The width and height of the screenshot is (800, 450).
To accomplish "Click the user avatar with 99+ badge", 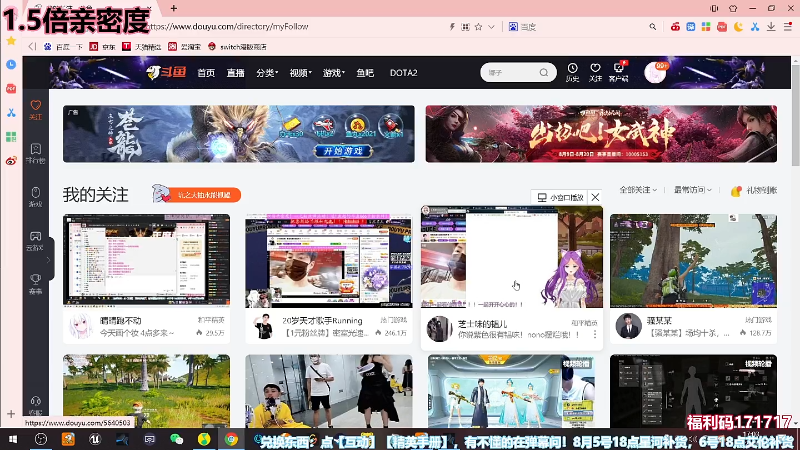I will click(x=655, y=72).
